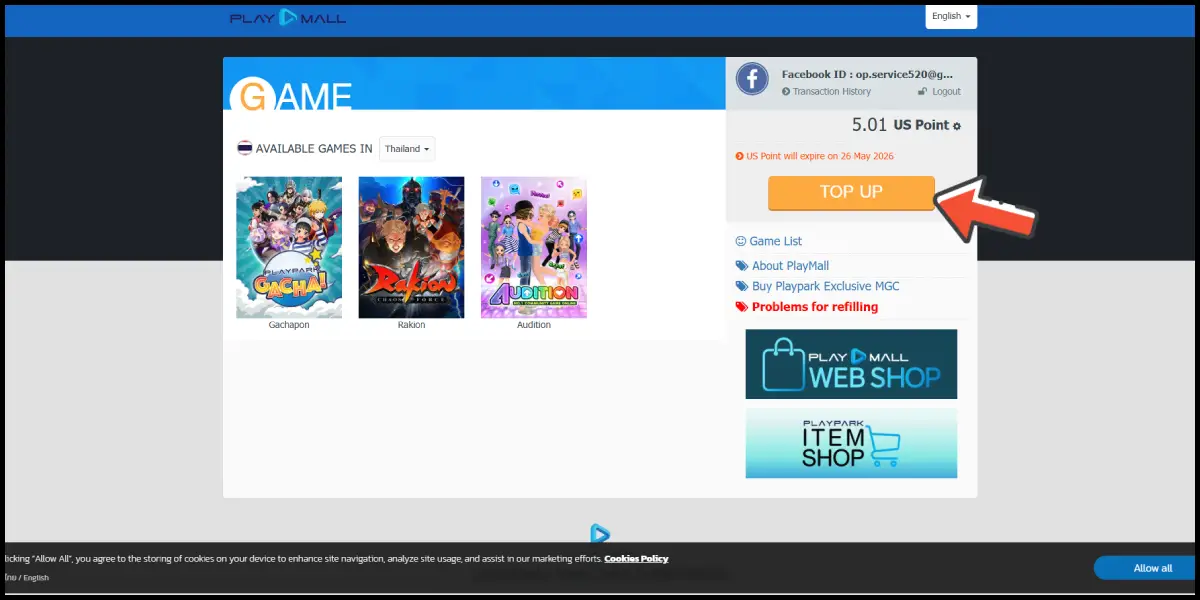Click the Playpark Item Shop banner
The height and width of the screenshot is (600, 1200).
(x=851, y=443)
